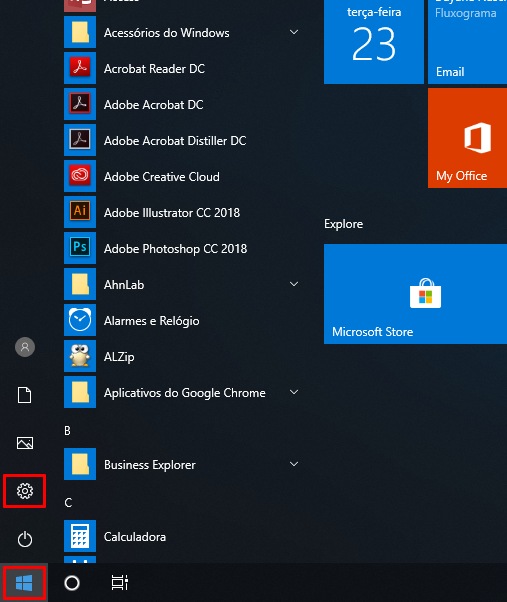Select the ALZip label
The image size is (507, 602).
pos(119,357)
